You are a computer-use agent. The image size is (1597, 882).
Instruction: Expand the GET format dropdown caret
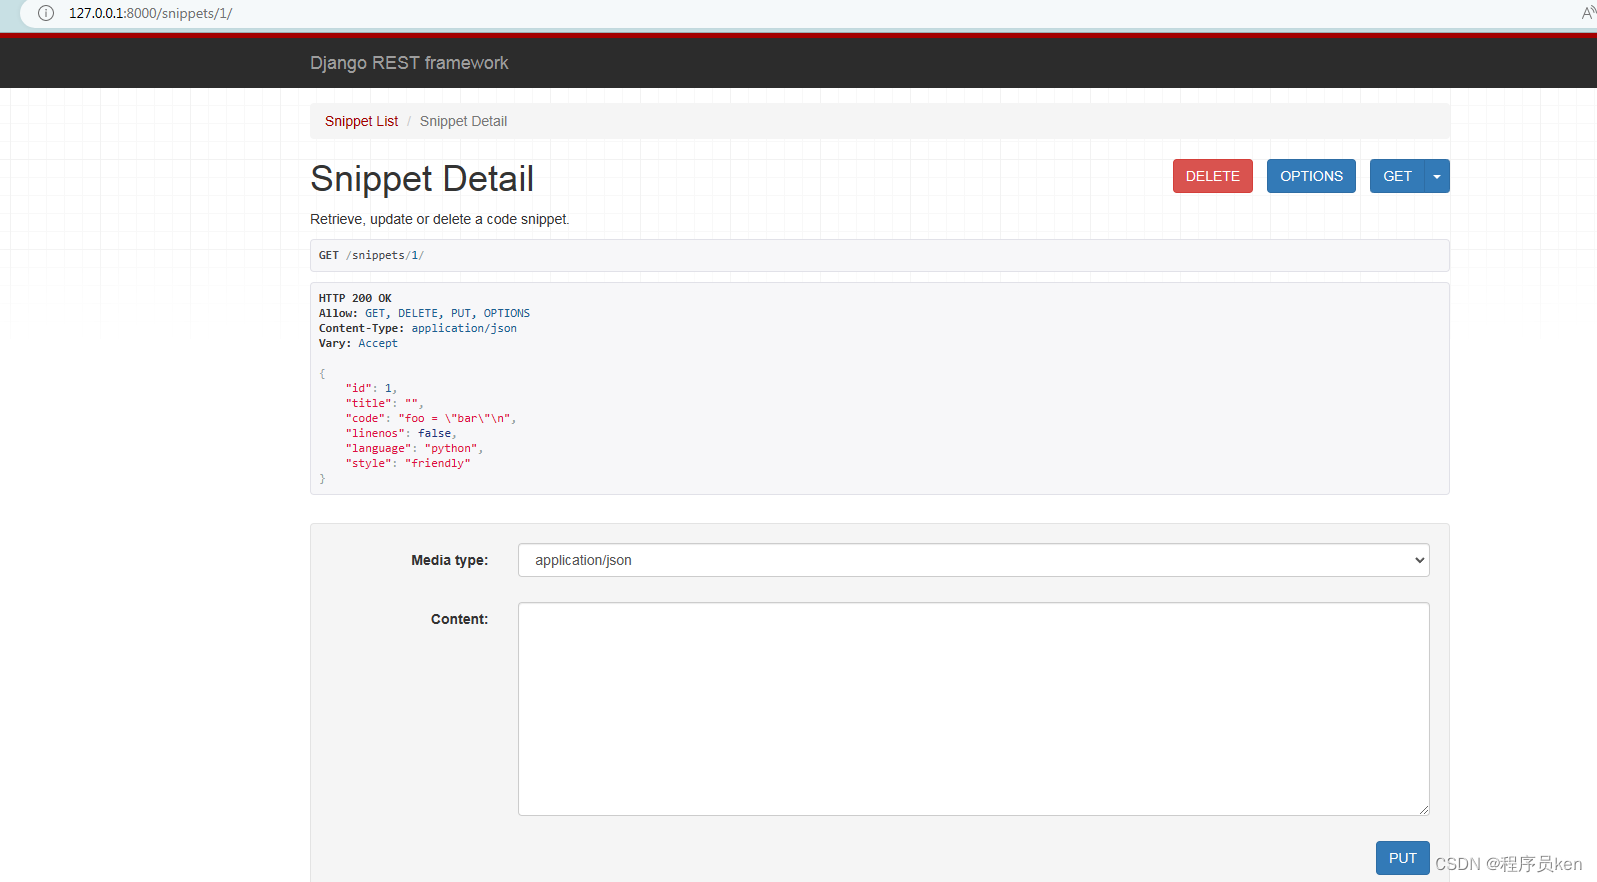coord(1437,176)
